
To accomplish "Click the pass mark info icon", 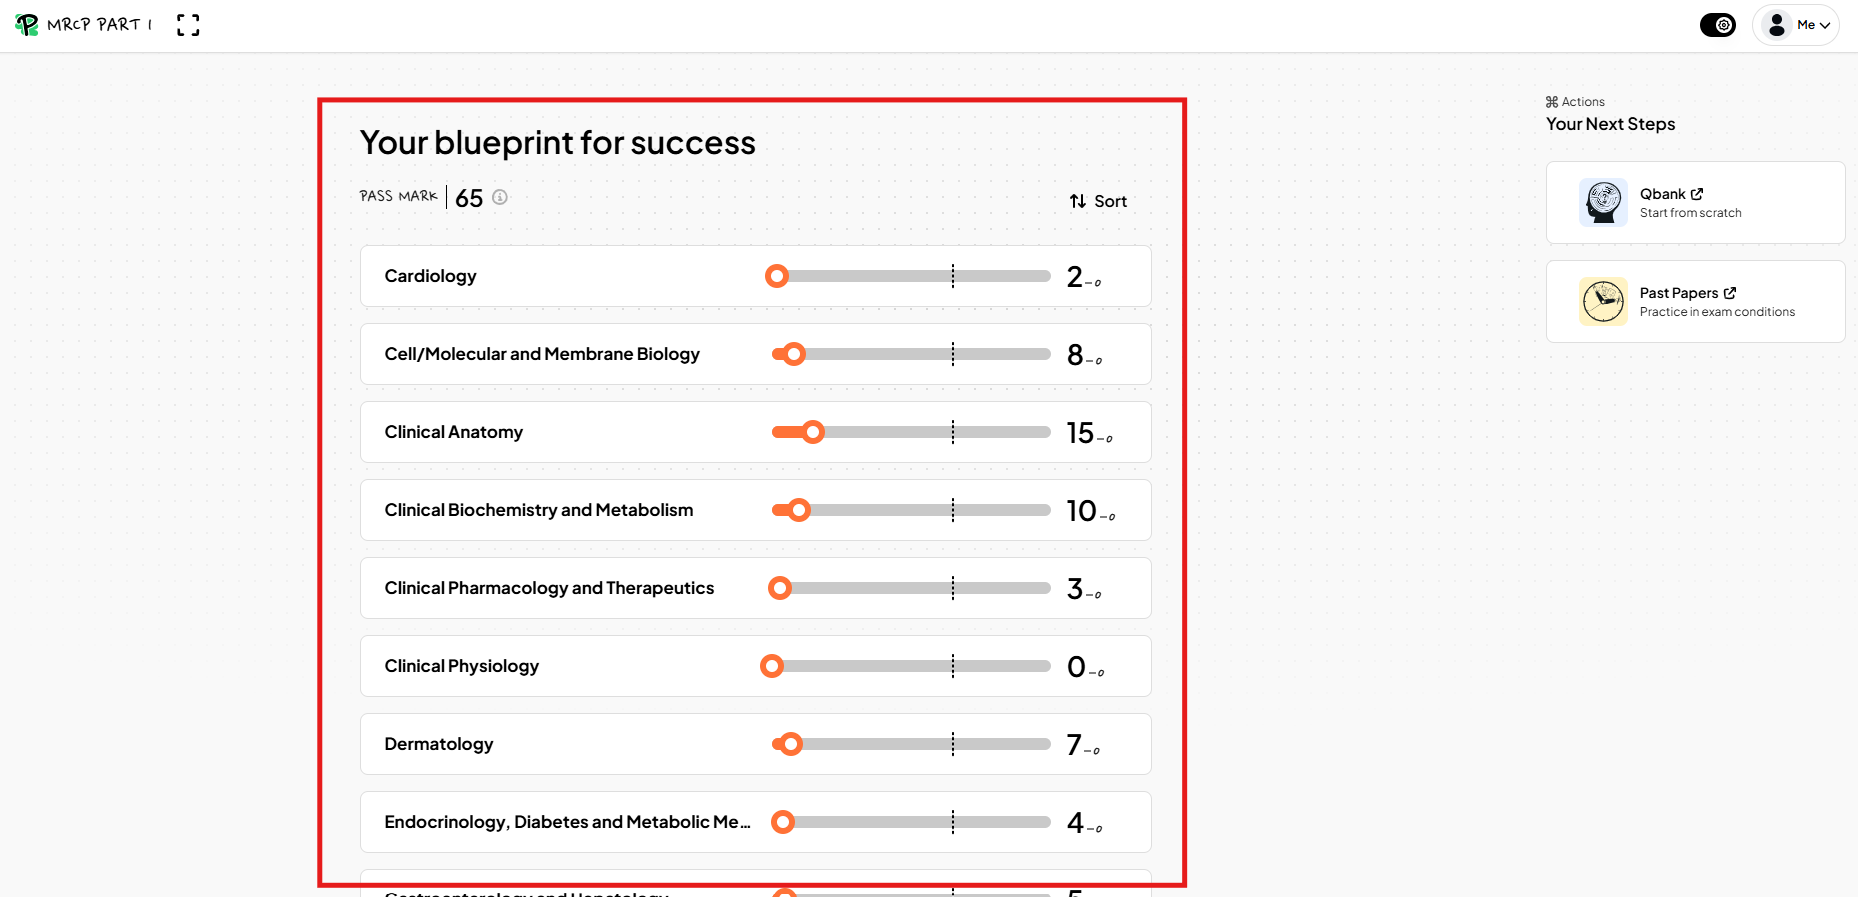I will [500, 197].
